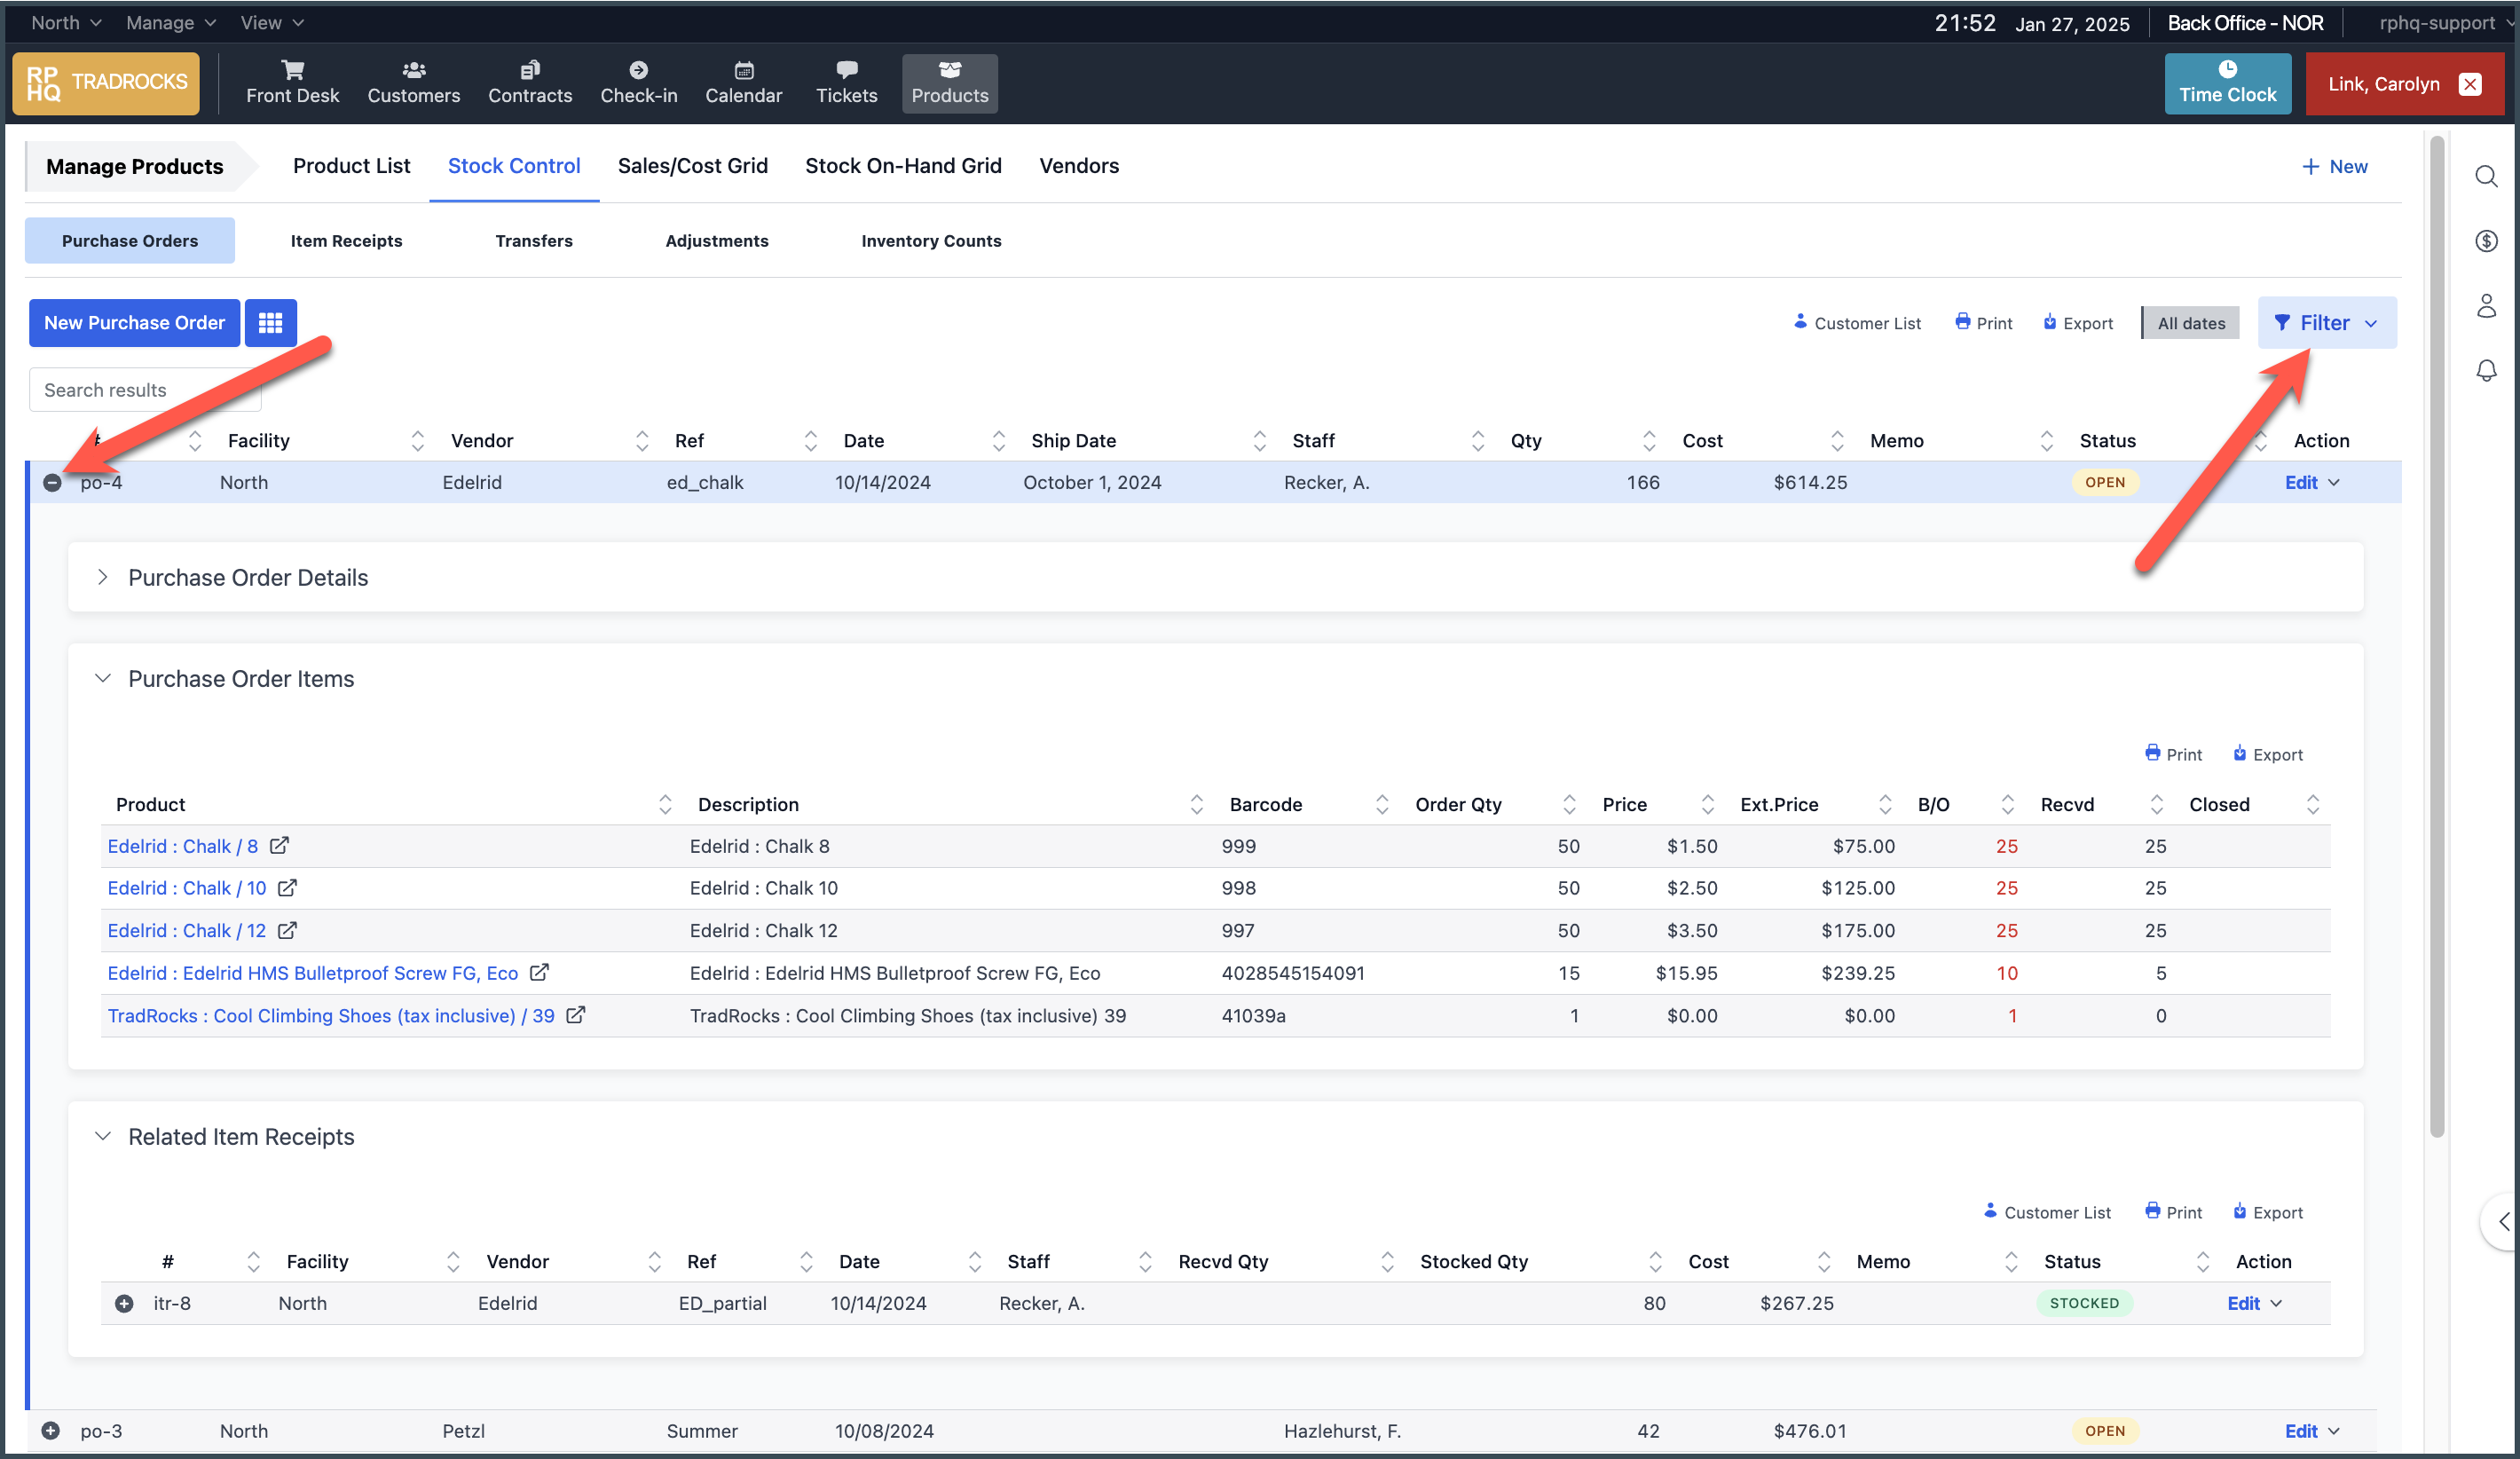Screen dimensions: 2520x1459
Task: Print the Purchase Order Items table
Action: (x=2173, y=754)
